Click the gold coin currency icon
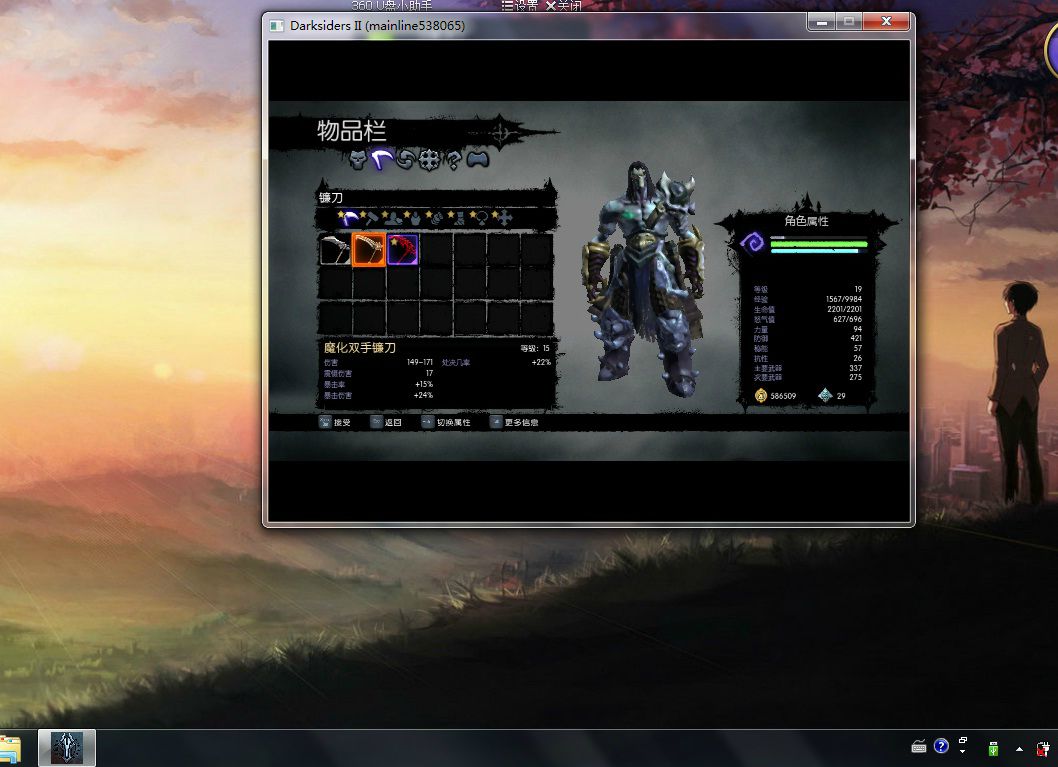Image resolution: width=1058 pixels, height=767 pixels. [x=760, y=395]
